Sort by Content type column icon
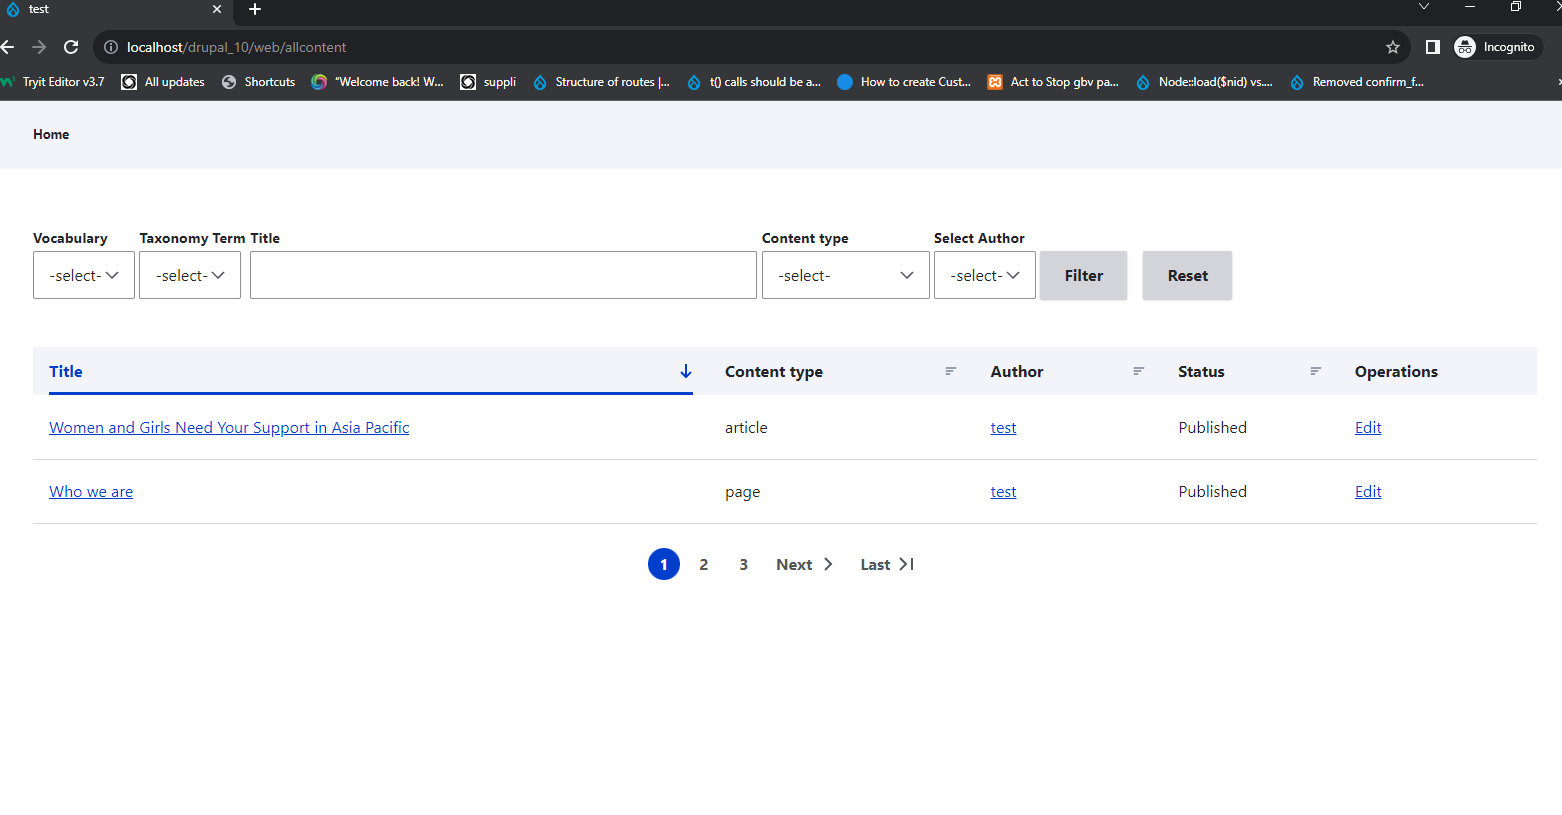This screenshot has width=1562, height=815. tap(950, 371)
